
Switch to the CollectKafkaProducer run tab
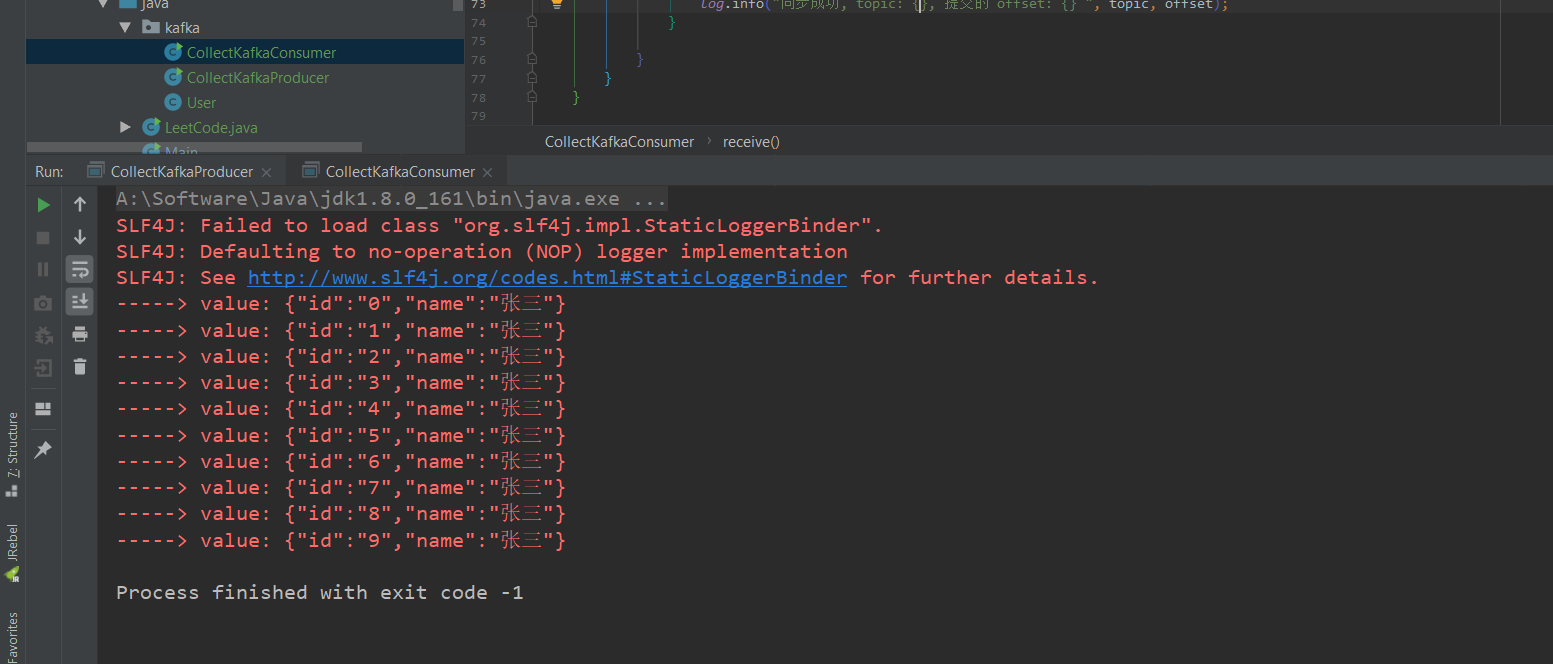(x=180, y=171)
